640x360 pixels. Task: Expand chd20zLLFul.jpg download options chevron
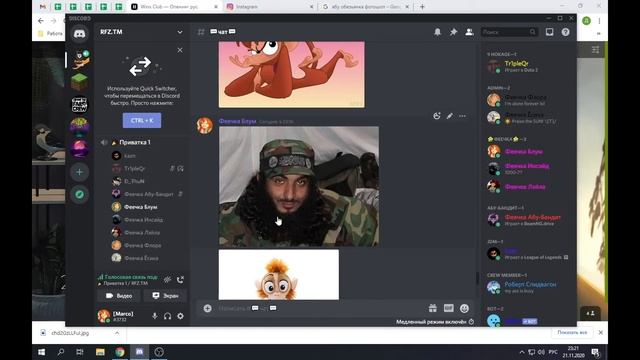pos(117,333)
